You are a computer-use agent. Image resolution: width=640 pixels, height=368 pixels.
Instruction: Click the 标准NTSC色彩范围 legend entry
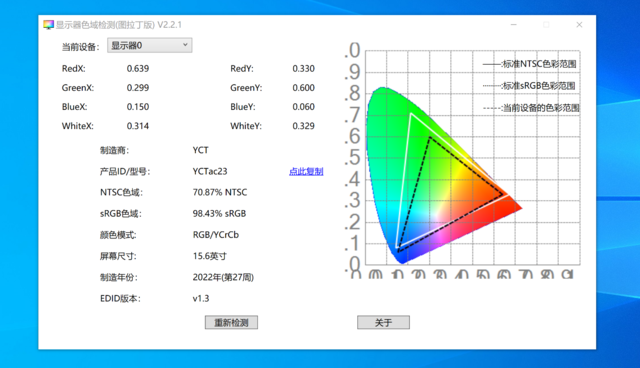tap(529, 64)
